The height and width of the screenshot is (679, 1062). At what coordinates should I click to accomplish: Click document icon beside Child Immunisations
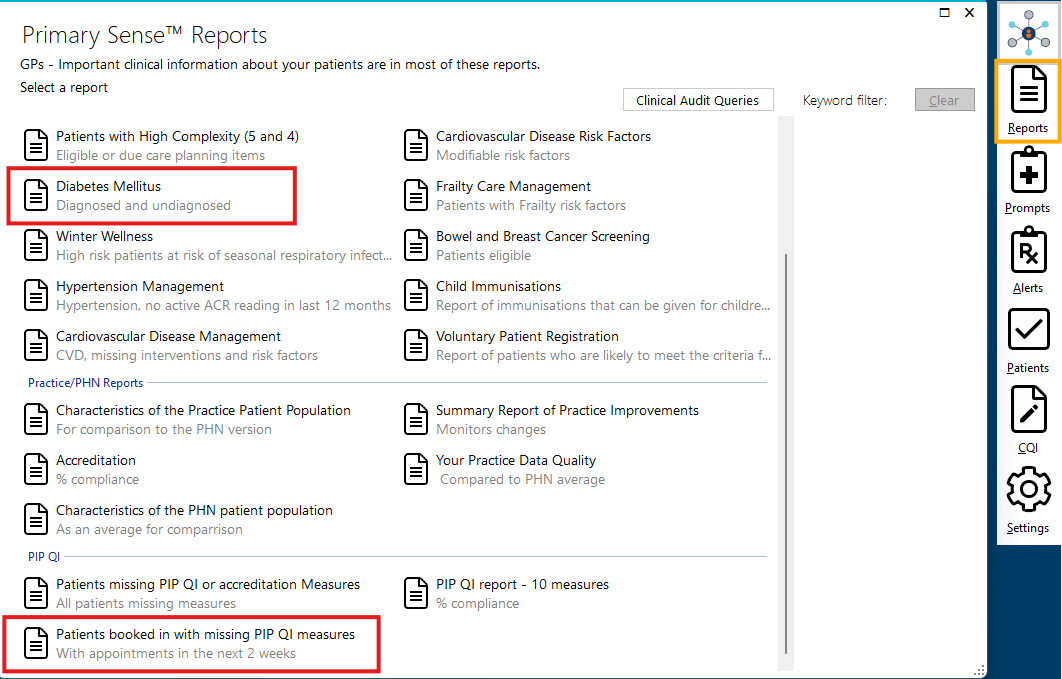pyautogui.click(x=416, y=296)
